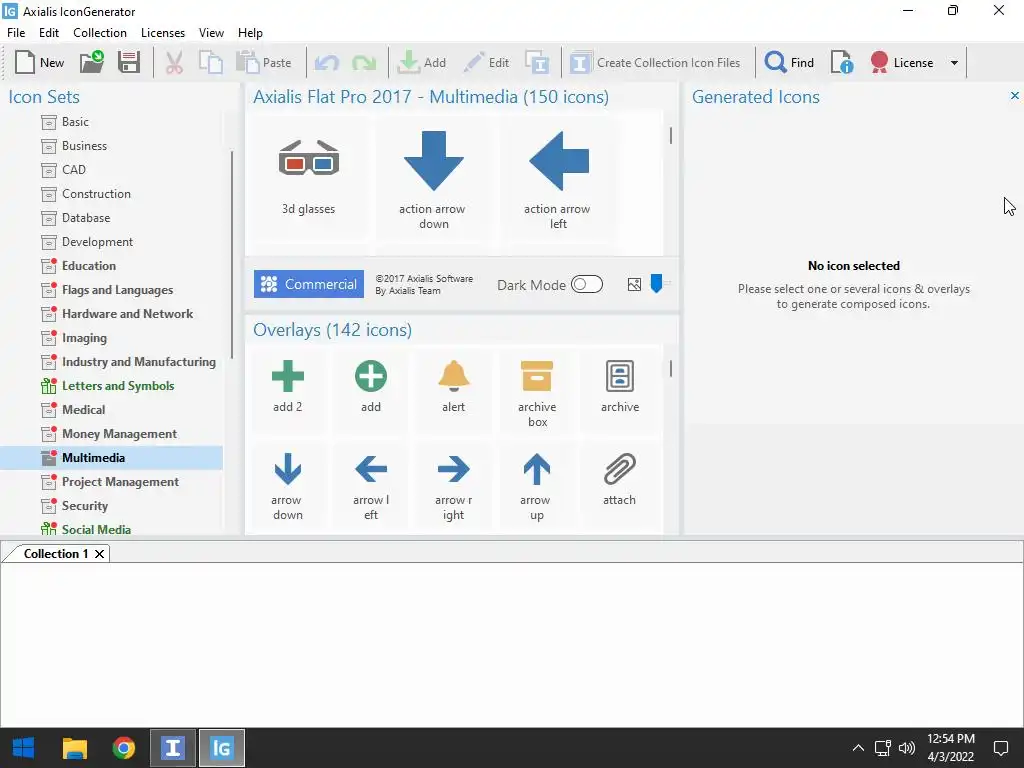The image size is (1024, 768).
Task: Switch to the Collection 1 tab
Action: [x=56, y=554]
